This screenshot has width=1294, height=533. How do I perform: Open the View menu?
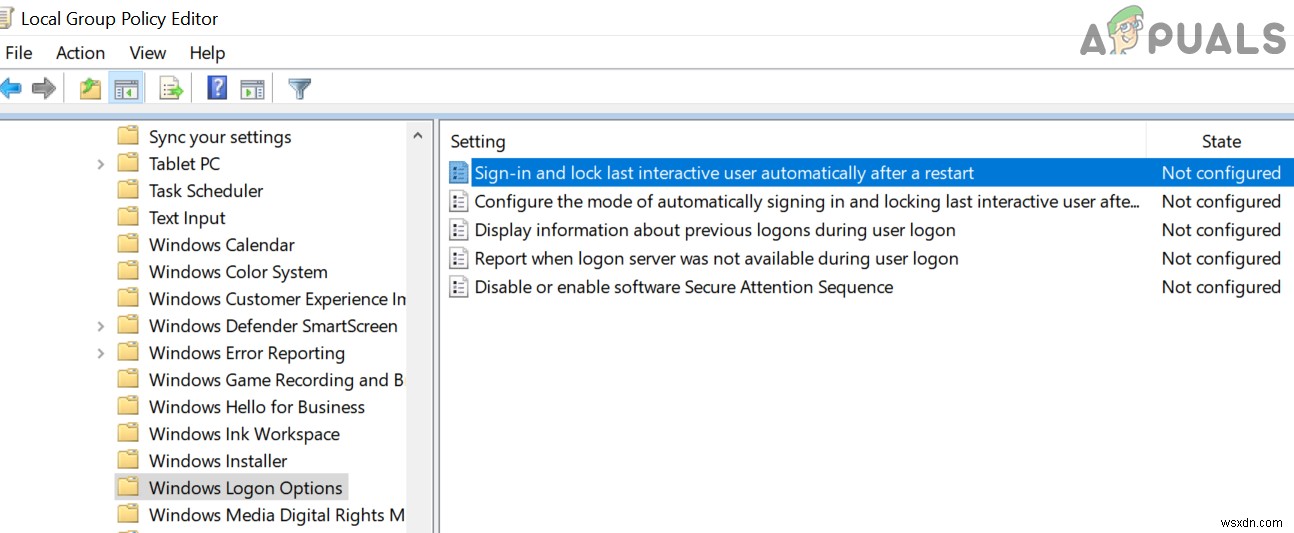click(x=148, y=53)
